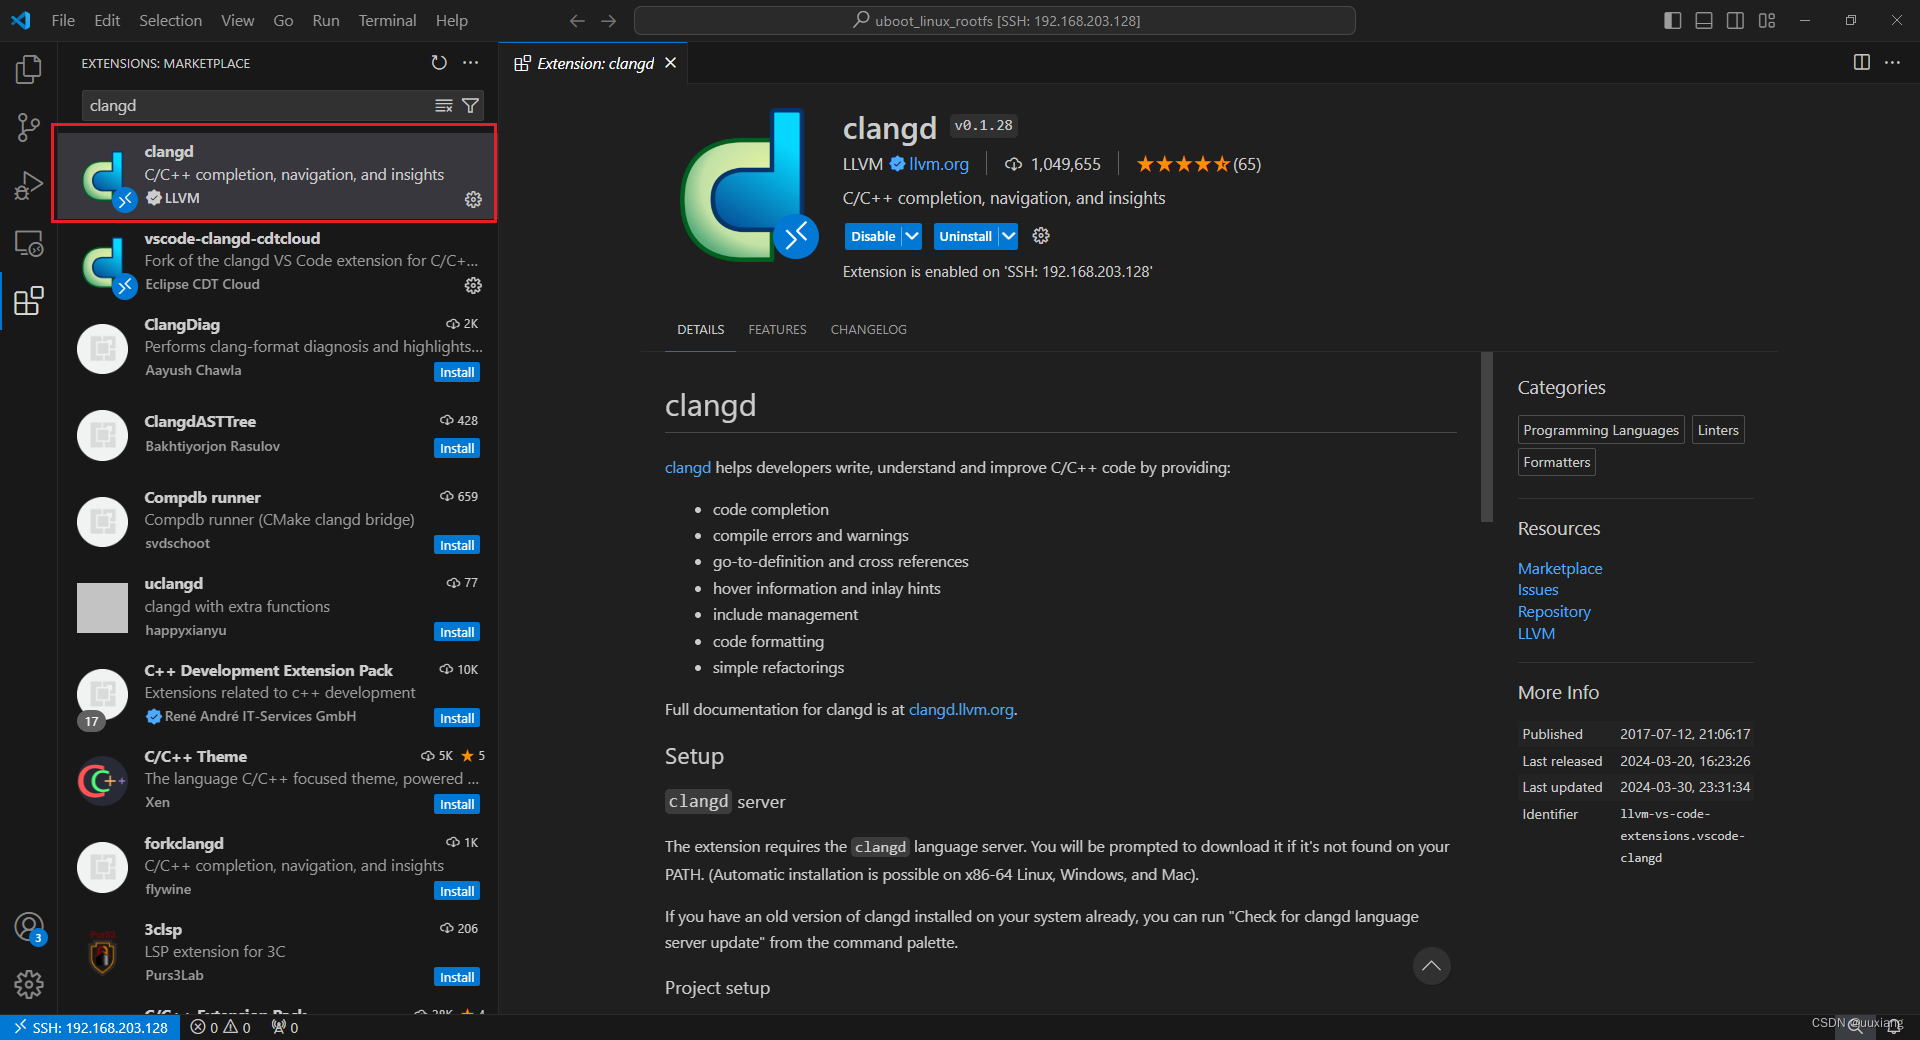Open the View menu

click(237, 20)
